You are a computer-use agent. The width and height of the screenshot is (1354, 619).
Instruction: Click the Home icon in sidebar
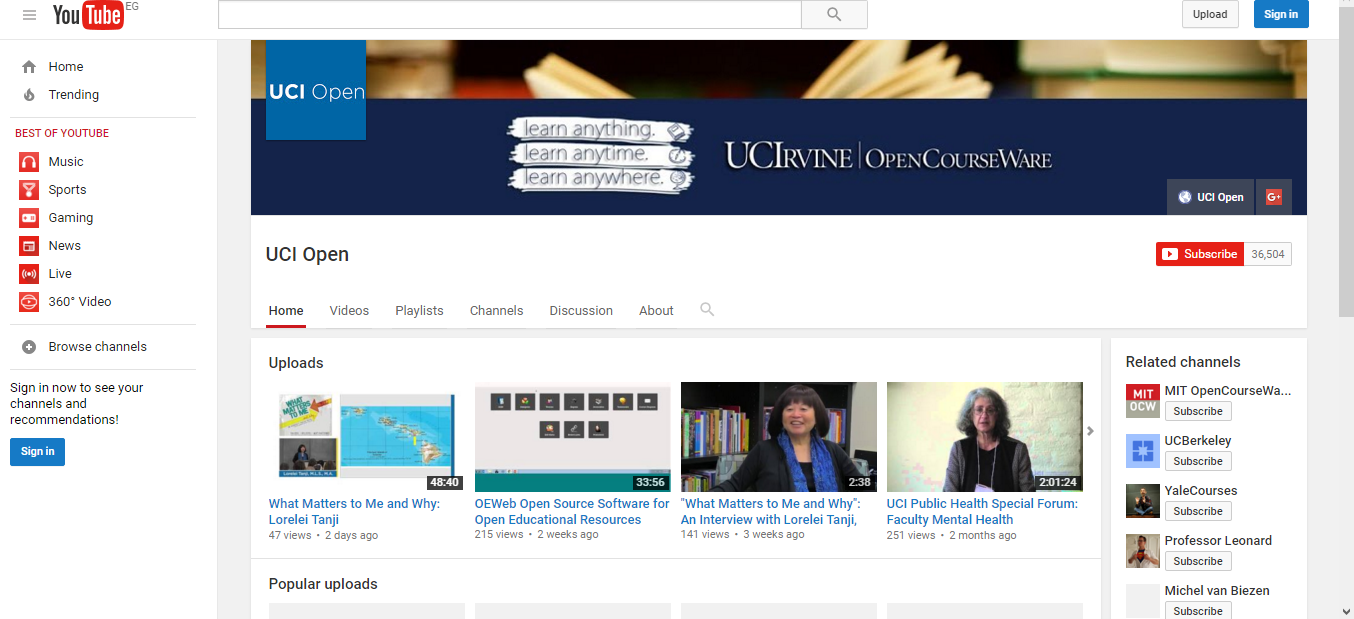[x=29, y=67]
